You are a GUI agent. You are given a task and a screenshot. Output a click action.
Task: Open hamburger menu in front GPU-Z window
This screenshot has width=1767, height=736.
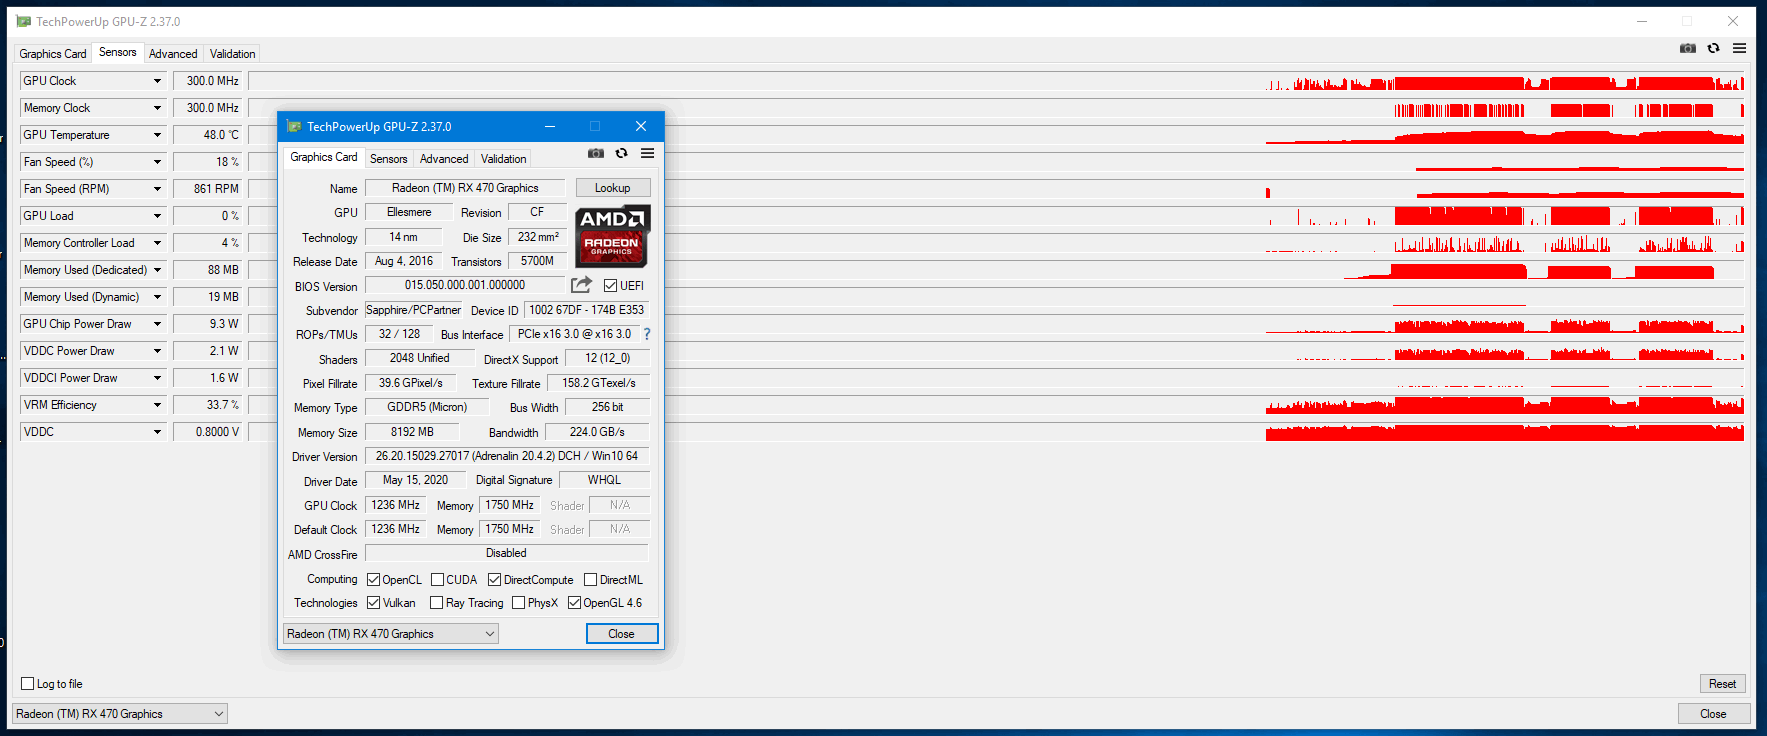(648, 153)
